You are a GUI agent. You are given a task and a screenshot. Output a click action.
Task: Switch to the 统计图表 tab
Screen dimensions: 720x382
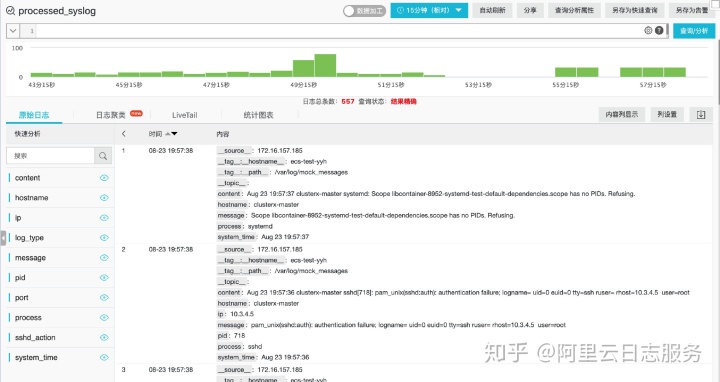coord(259,115)
